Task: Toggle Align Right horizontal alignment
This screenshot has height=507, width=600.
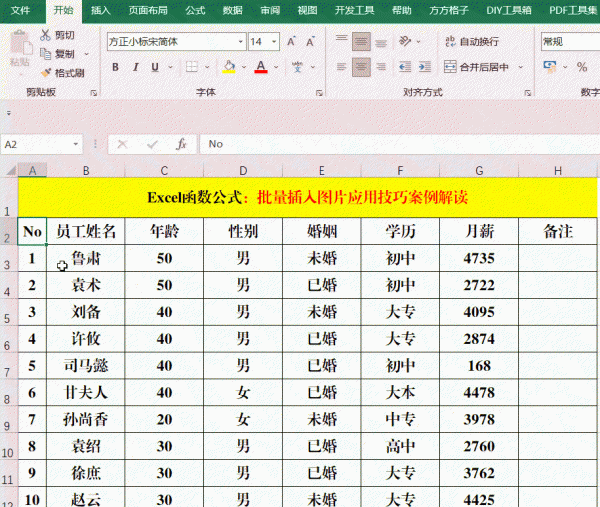Action: coord(381,67)
